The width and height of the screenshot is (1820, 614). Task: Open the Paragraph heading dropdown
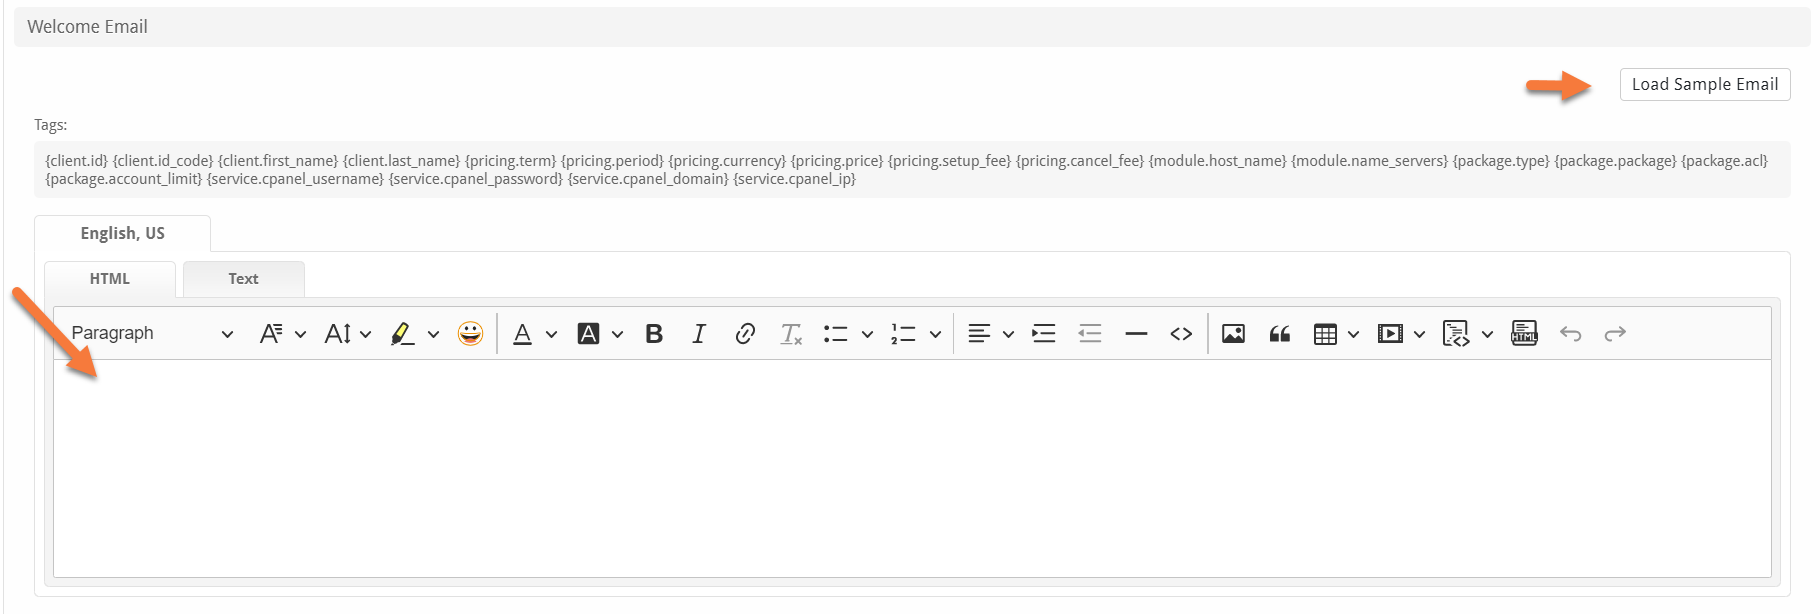click(x=152, y=334)
